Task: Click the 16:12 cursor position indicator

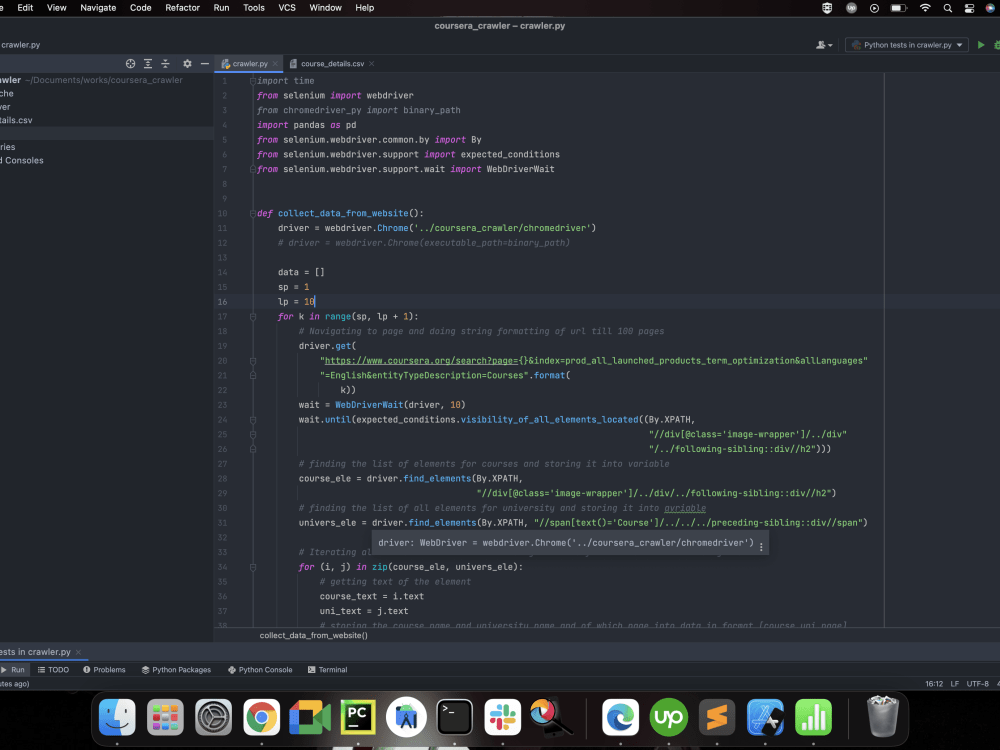Action: click(934, 684)
